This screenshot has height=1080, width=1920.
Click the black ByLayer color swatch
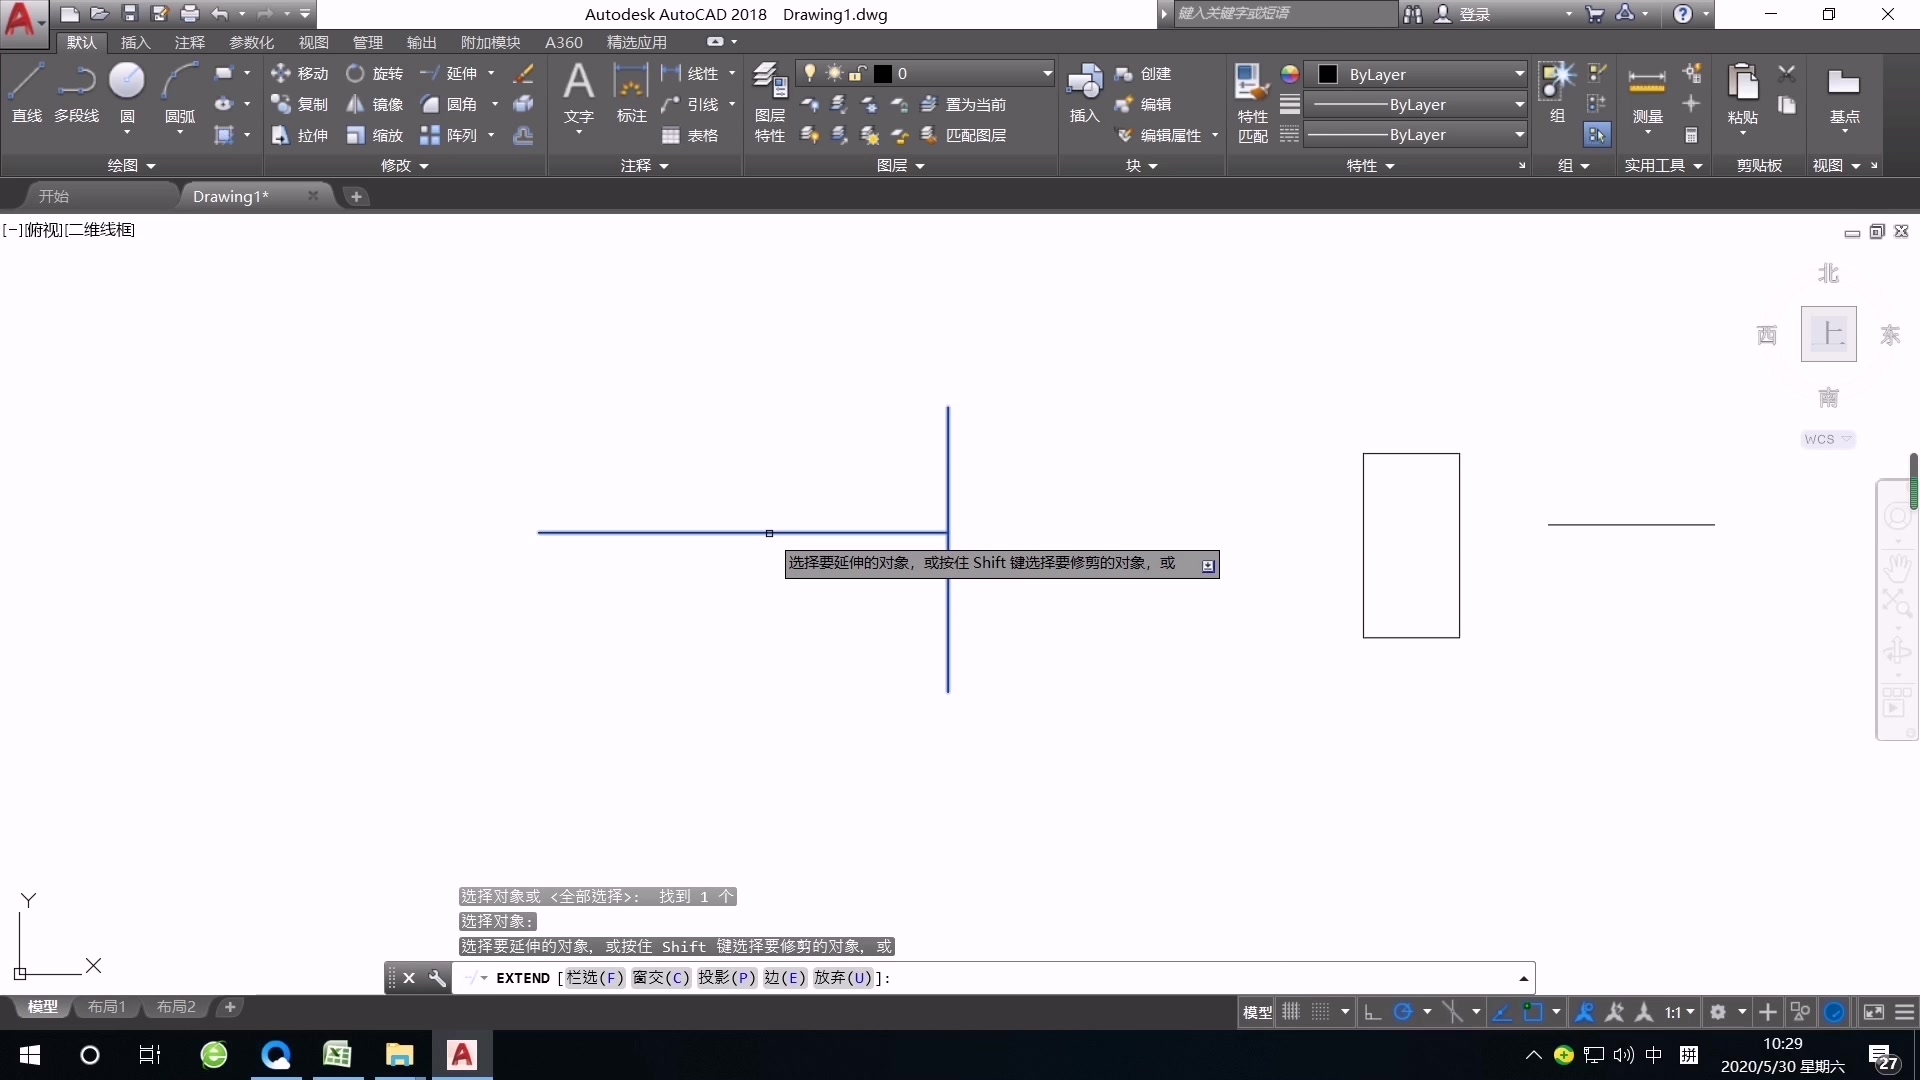pos(1328,74)
